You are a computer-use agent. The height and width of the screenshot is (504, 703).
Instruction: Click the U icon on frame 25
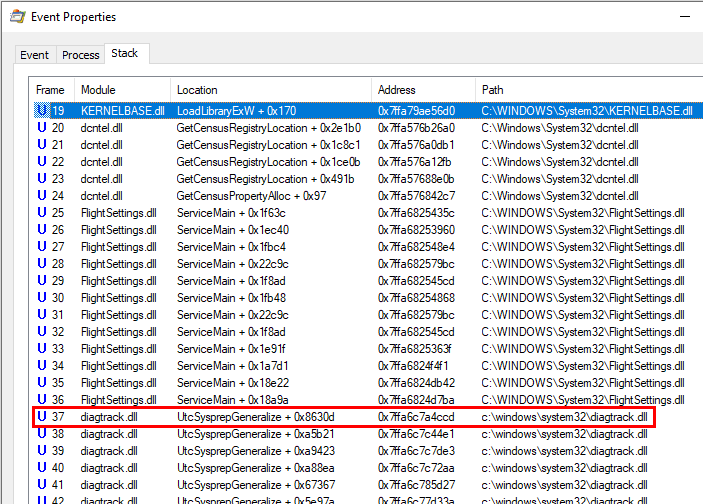pyautogui.click(x=41, y=213)
